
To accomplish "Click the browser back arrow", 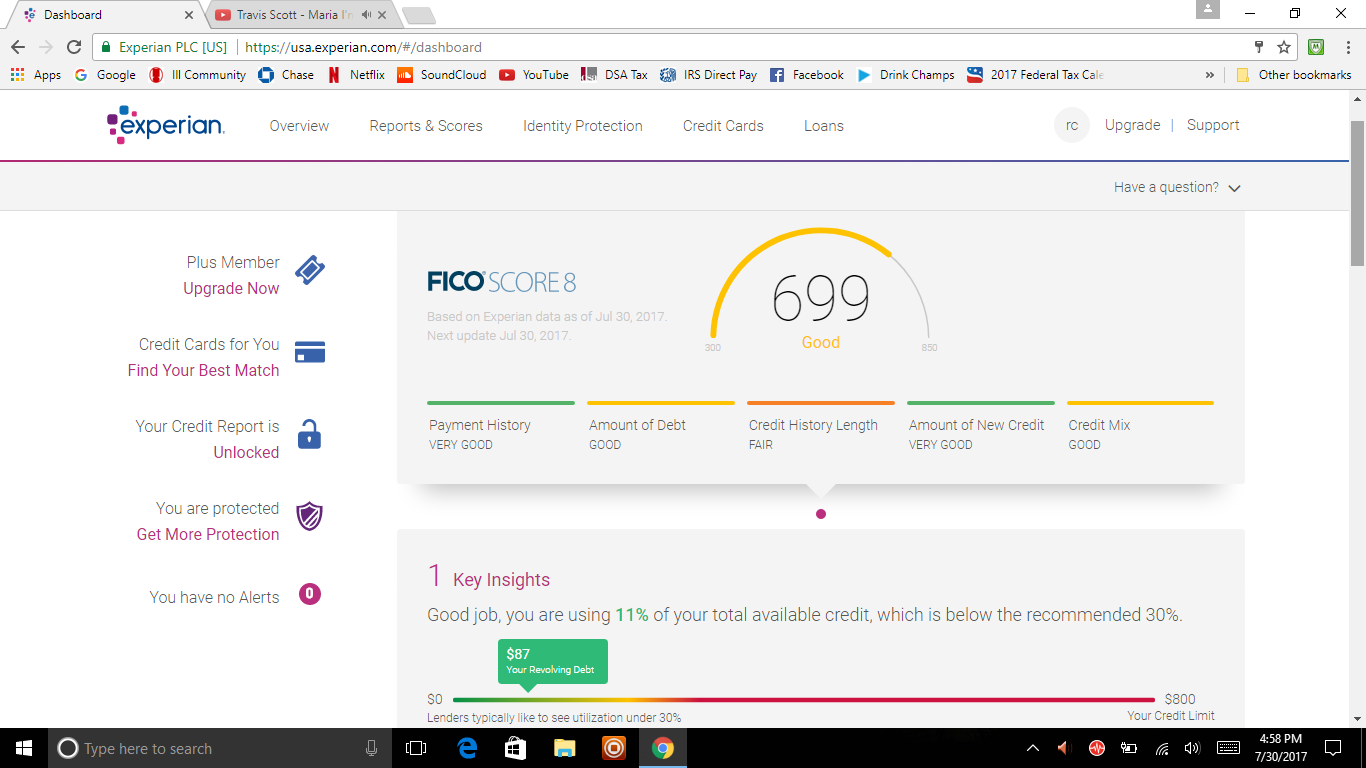I will point(18,47).
